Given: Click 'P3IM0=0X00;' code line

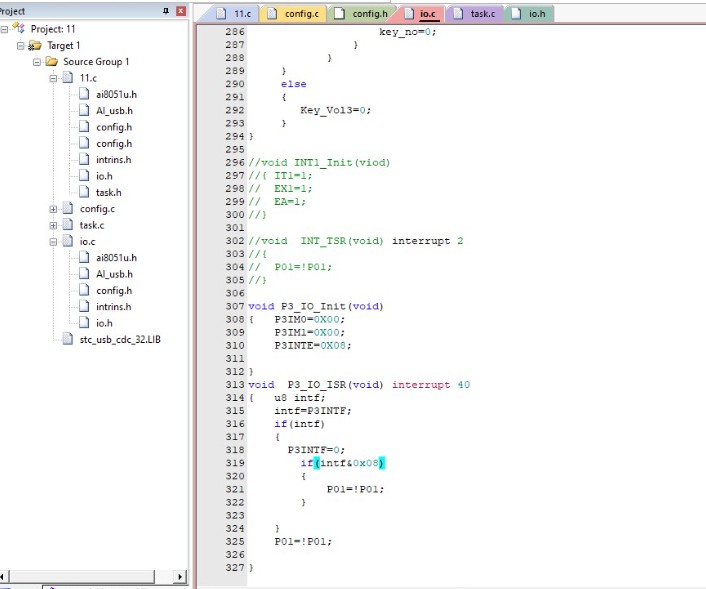Looking at the screenshot, I should 310,319.
